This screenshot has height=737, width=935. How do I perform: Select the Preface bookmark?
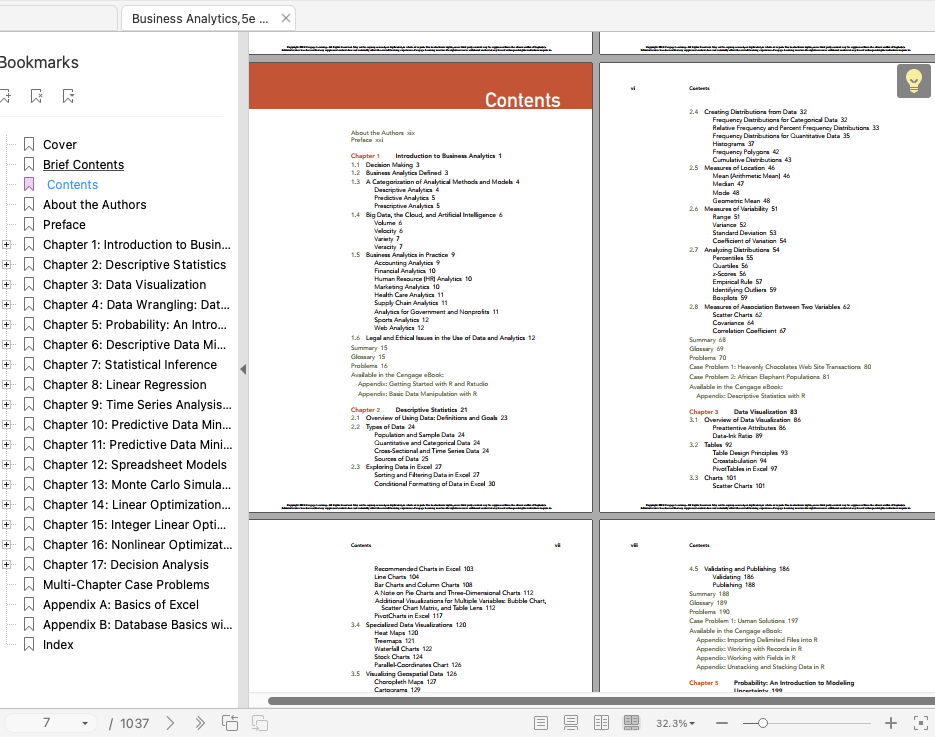[64, 225]
